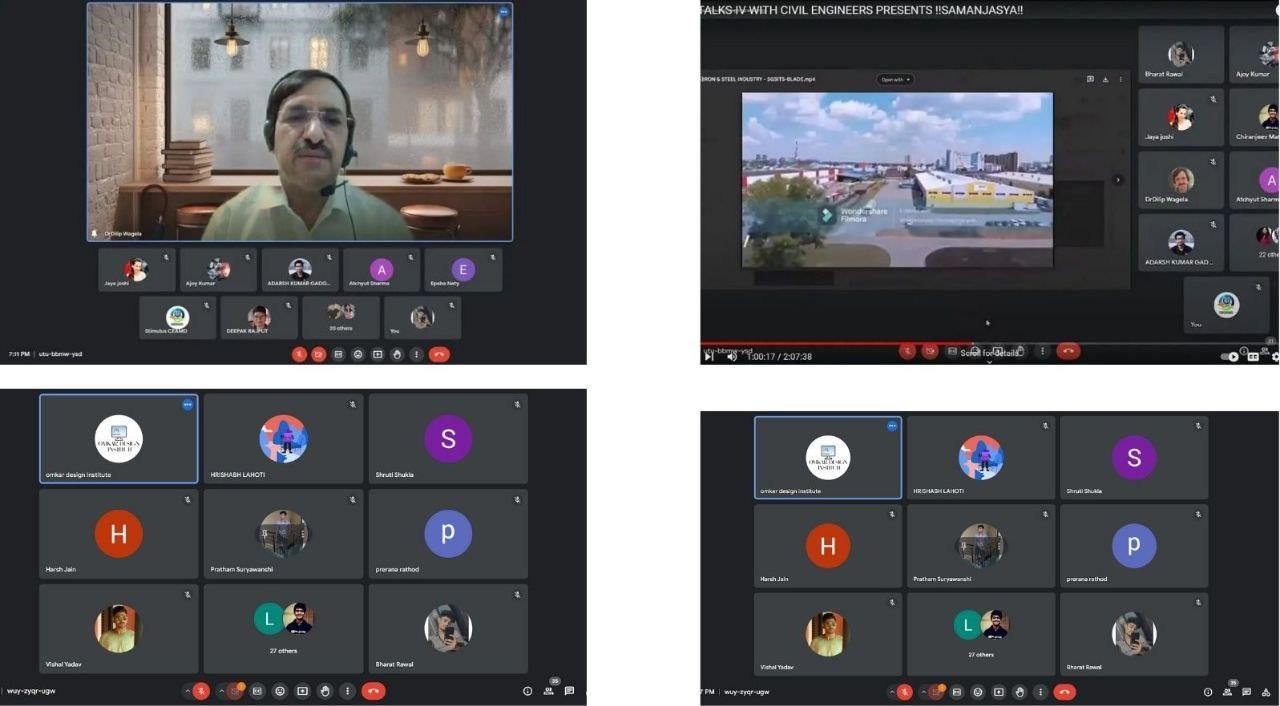Open more options in the lower-right meeting toolbar
Viewport: 1280px width, 706px height.
click(1040, 692)
